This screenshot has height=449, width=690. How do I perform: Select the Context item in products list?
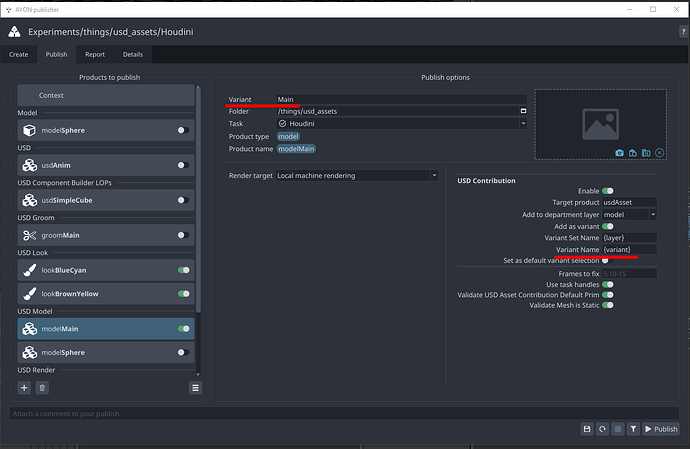pyautogui.click(x=106, y=95)
